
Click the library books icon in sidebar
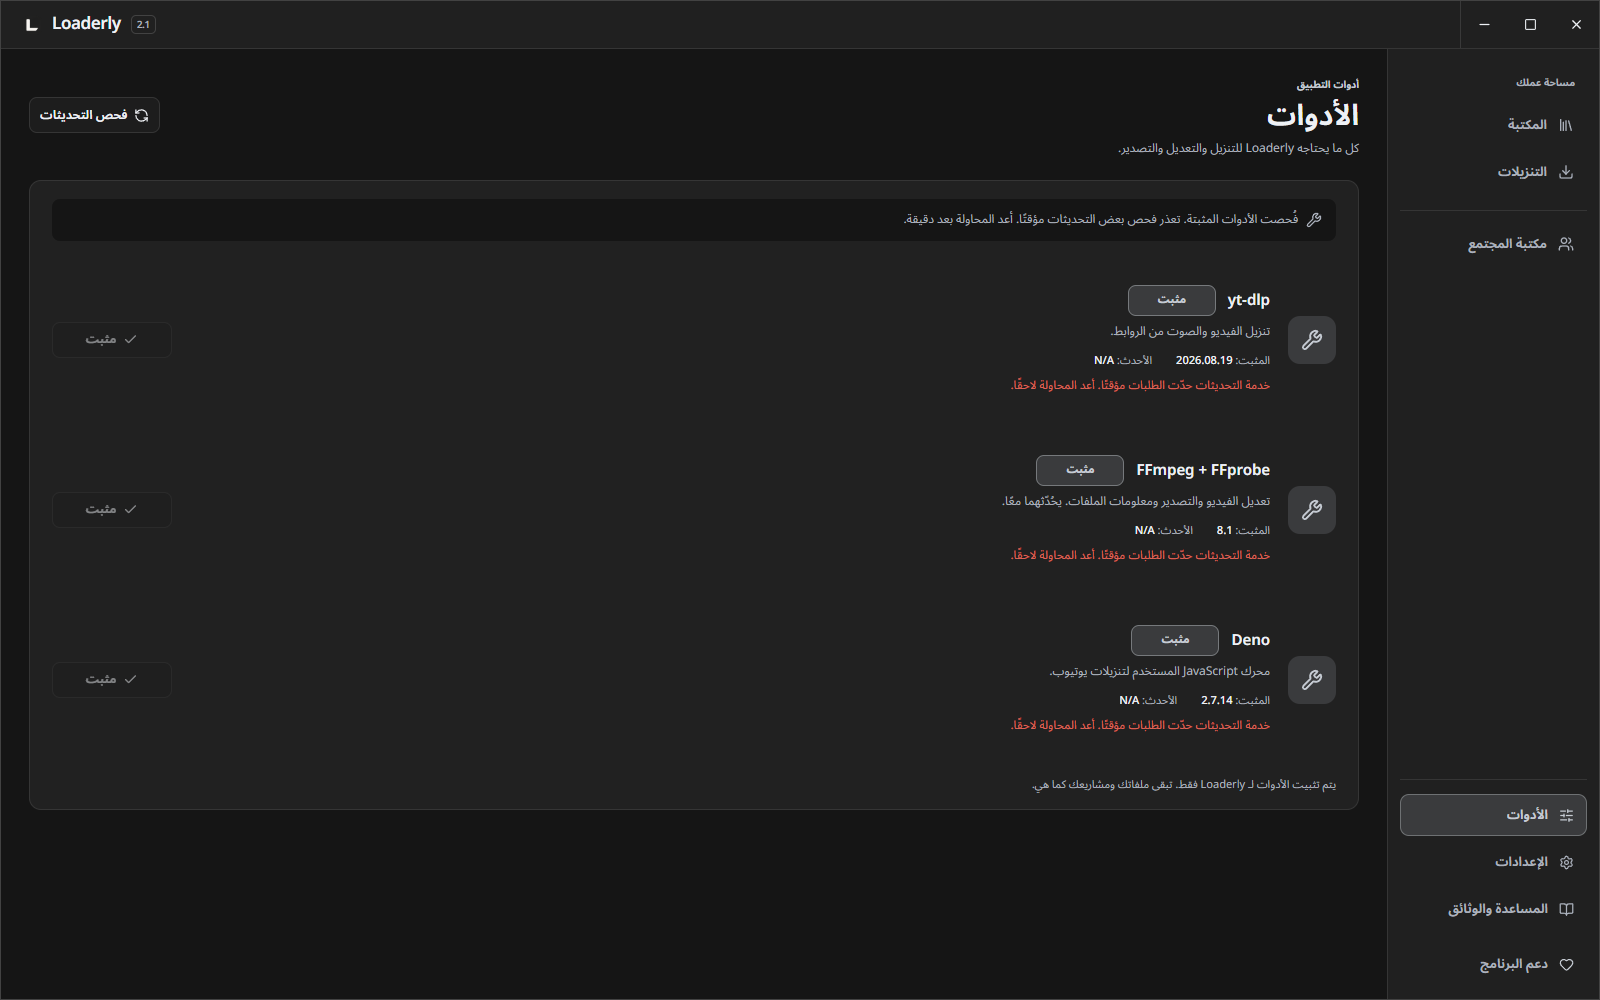pos(1566,125)
